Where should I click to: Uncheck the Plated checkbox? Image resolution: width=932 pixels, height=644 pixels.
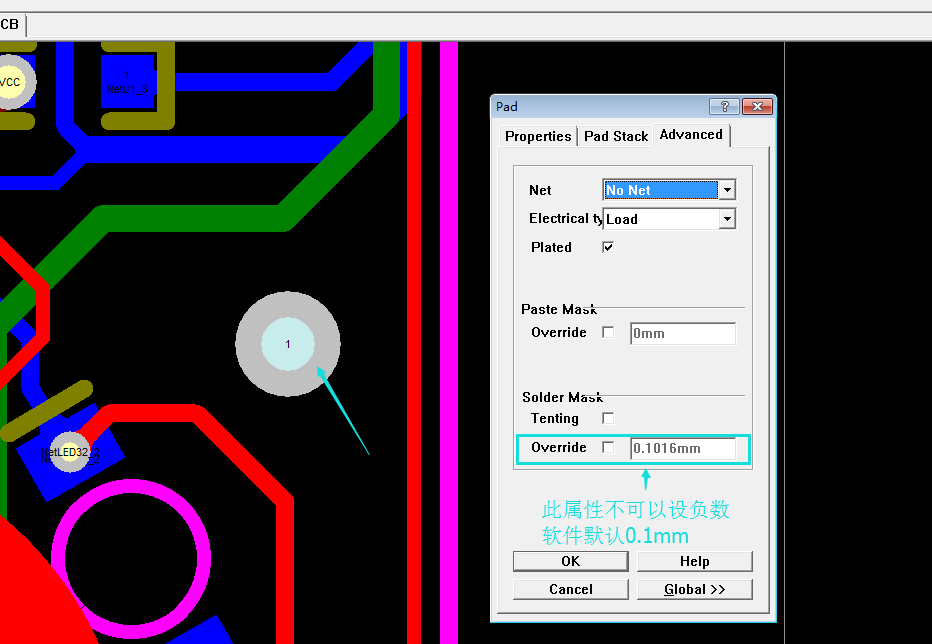pyautogui.click(x=608, y=247)
